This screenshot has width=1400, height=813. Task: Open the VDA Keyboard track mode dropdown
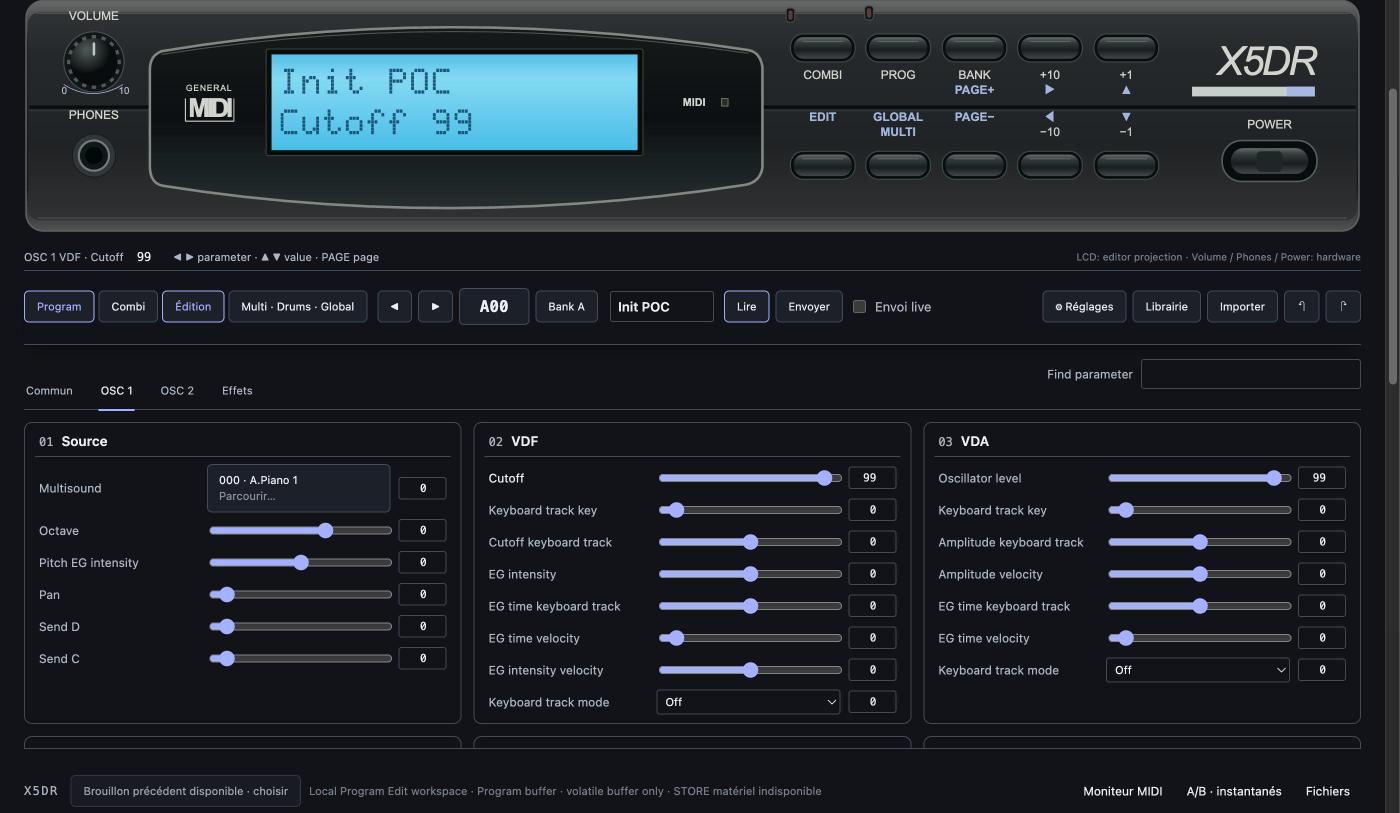(1198, 670)
